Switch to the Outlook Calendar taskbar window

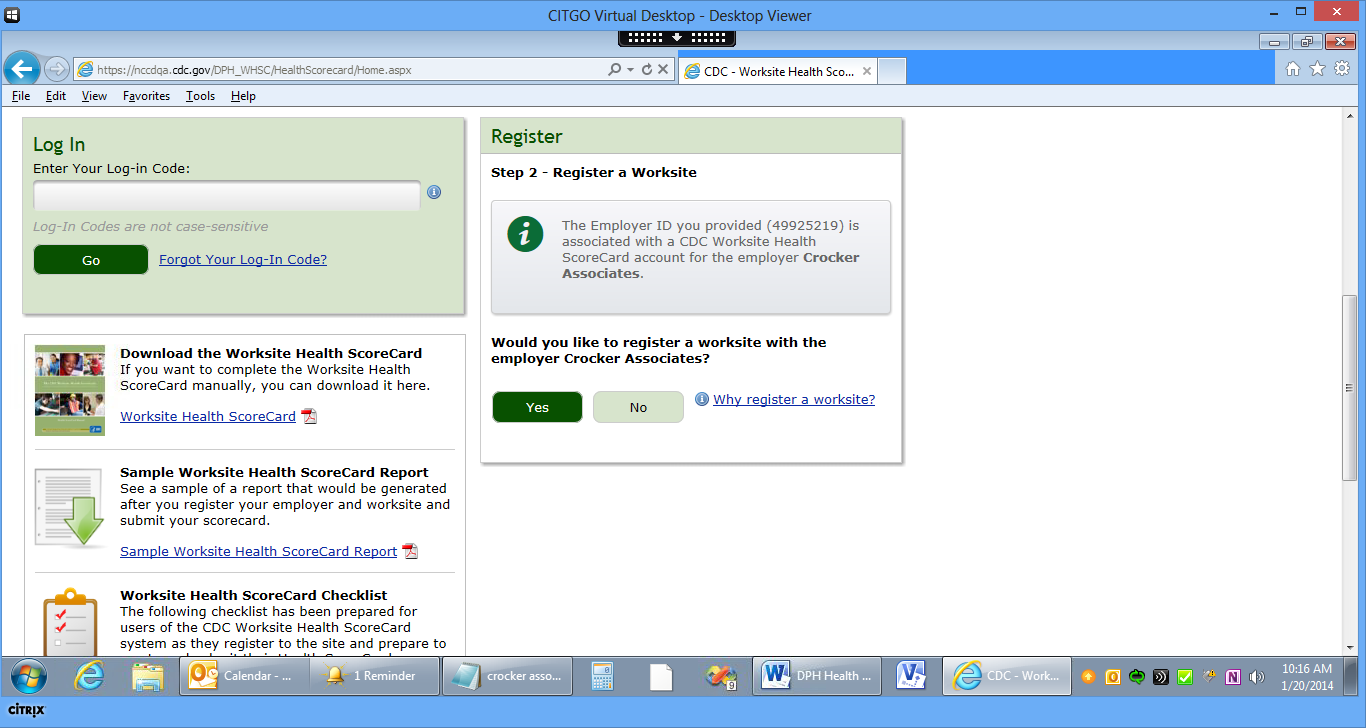coord(245,676)
